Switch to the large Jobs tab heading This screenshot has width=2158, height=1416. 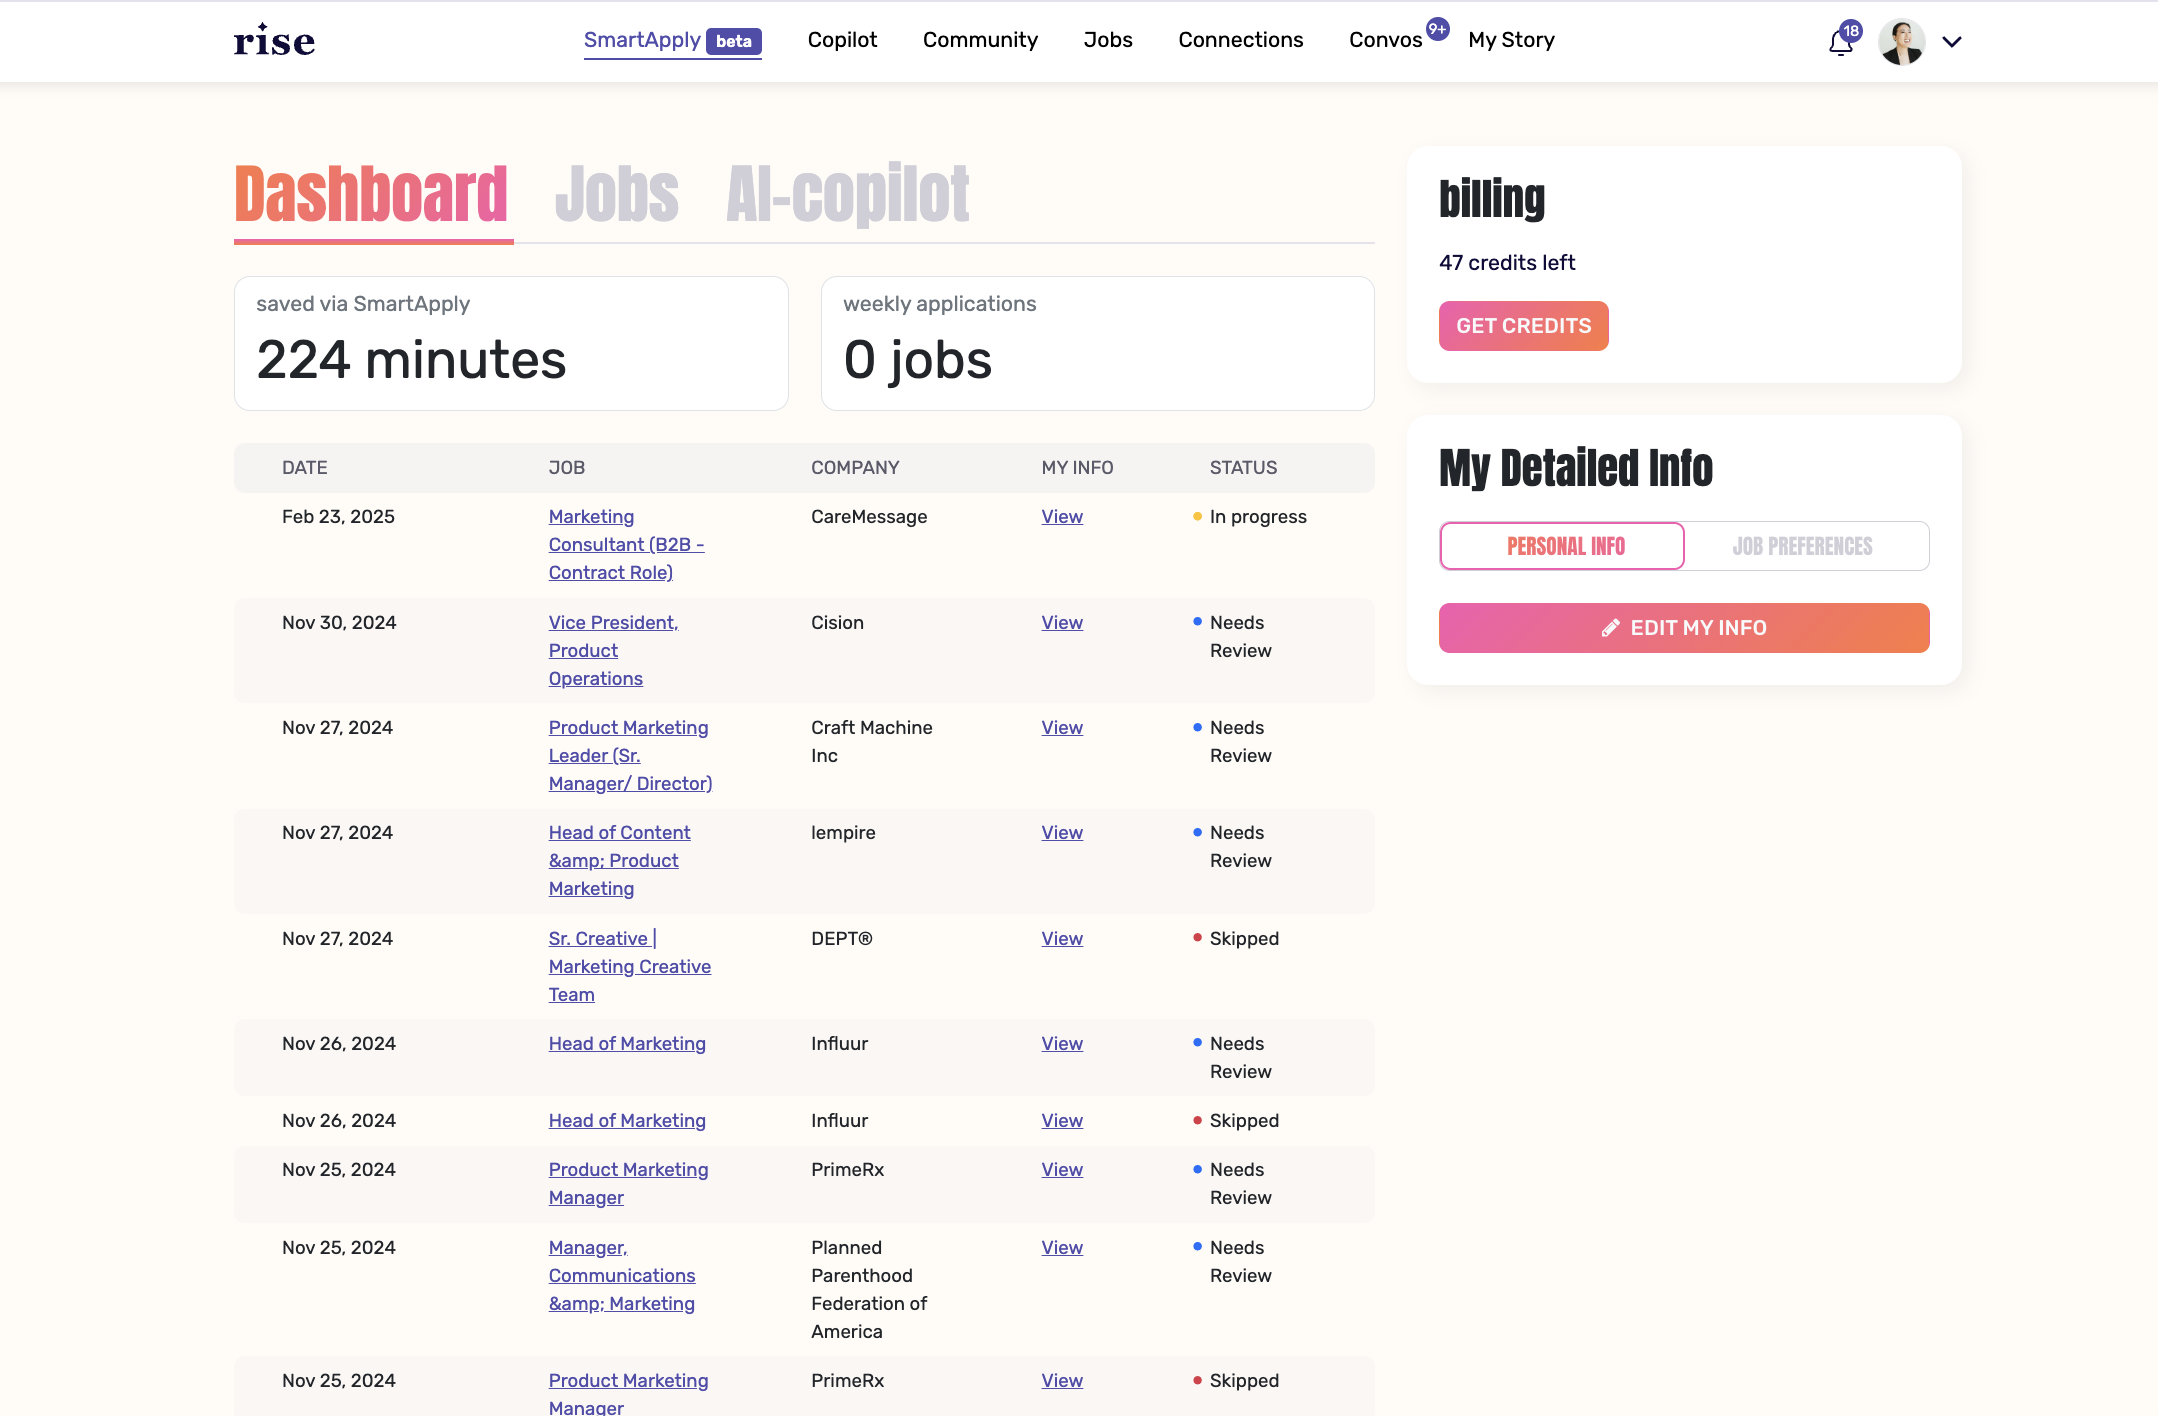(617, 194)
